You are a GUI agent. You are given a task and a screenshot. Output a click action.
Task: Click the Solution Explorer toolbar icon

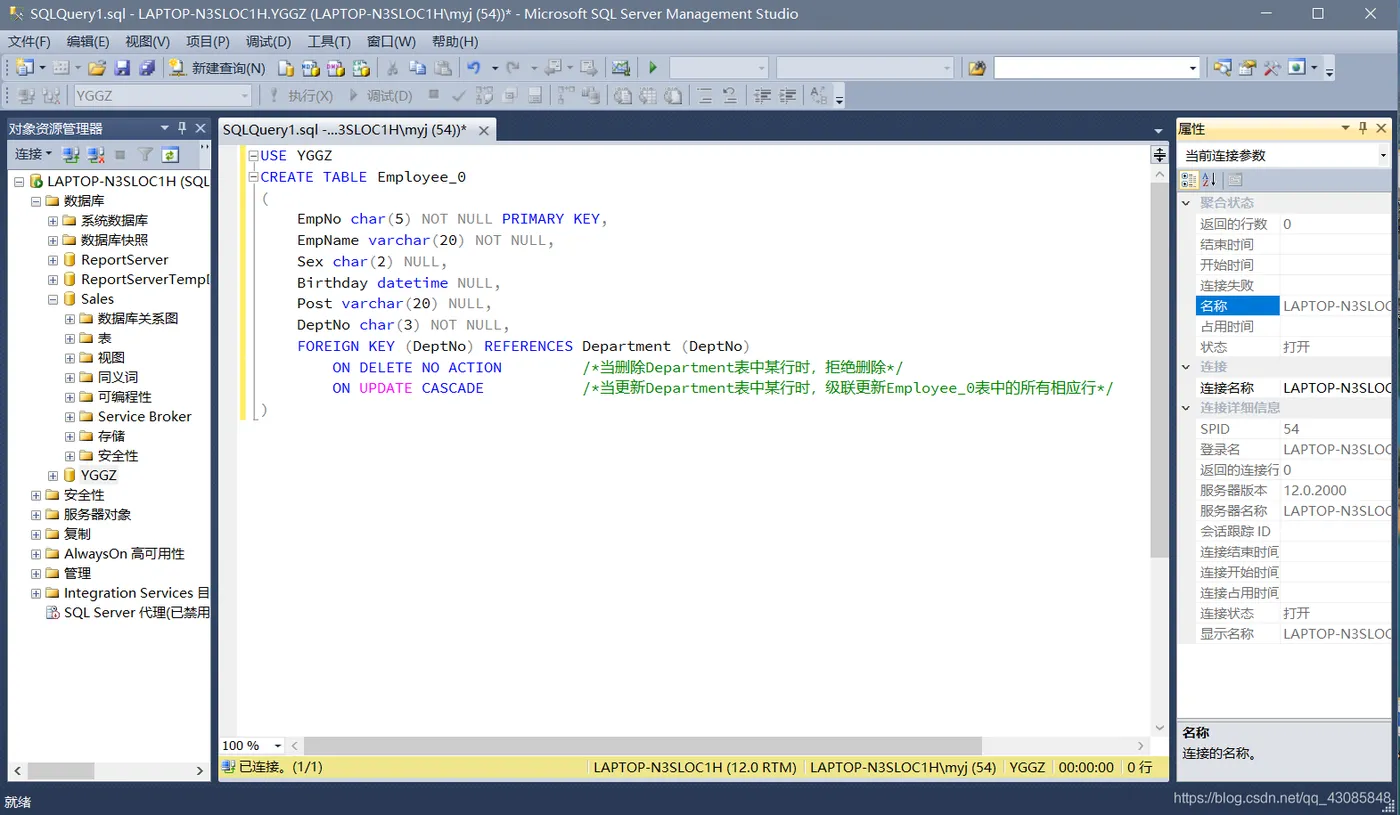pos(1222,68)
